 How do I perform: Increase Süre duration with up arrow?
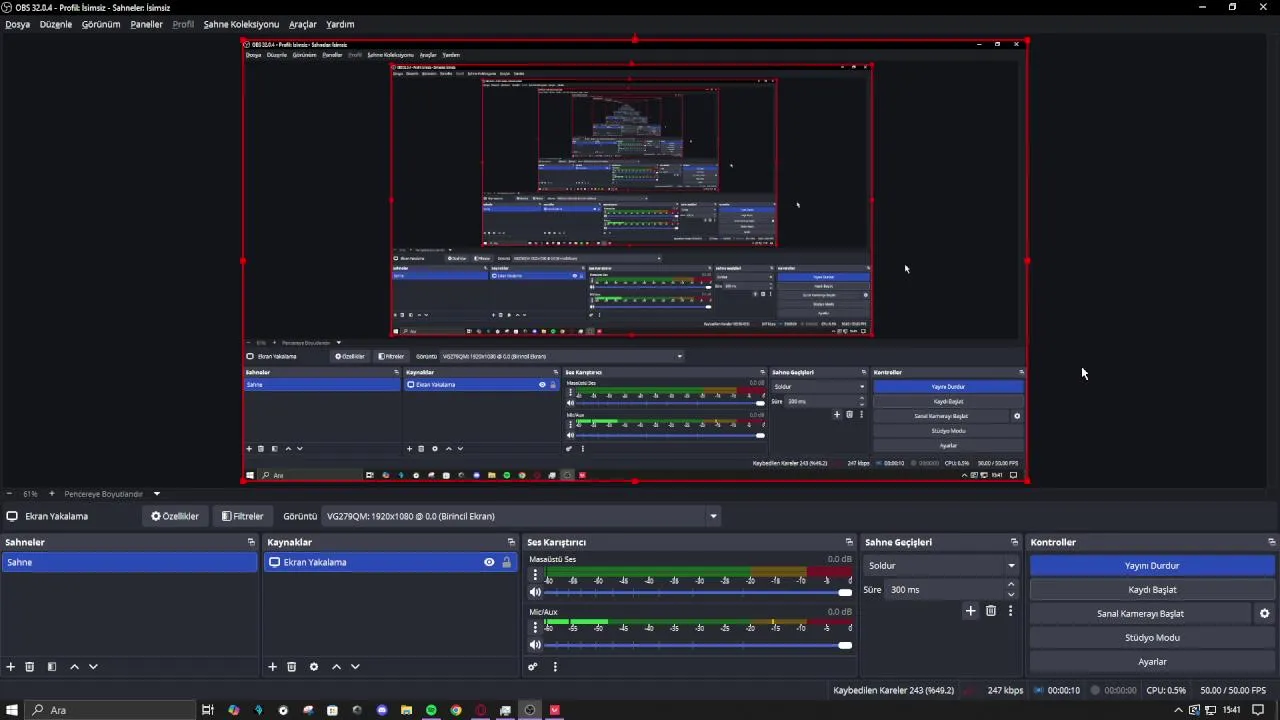1011,585
